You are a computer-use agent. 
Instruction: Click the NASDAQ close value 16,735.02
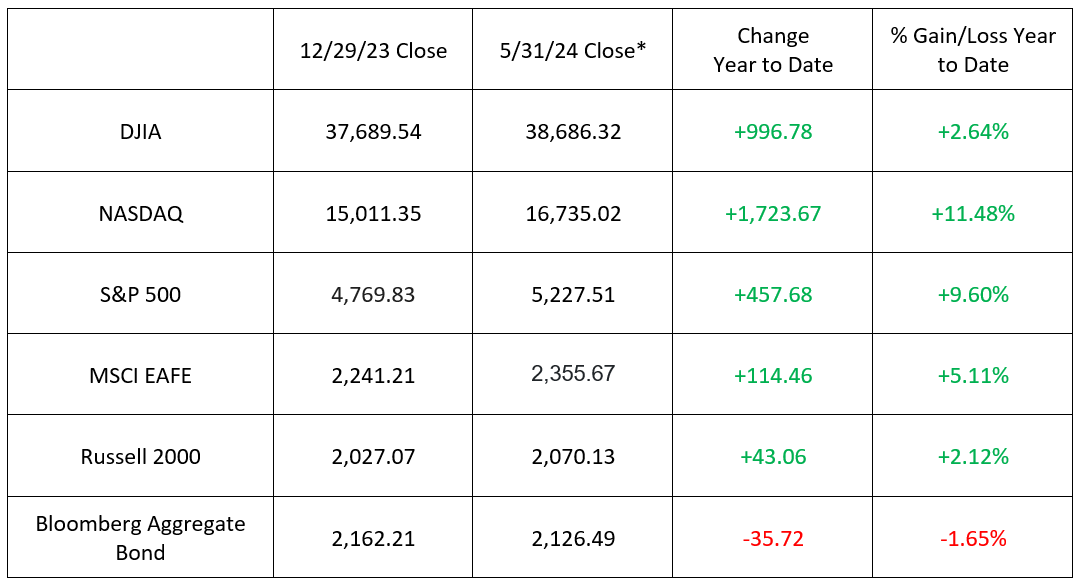pyautogui.click(x=573, y=214)
